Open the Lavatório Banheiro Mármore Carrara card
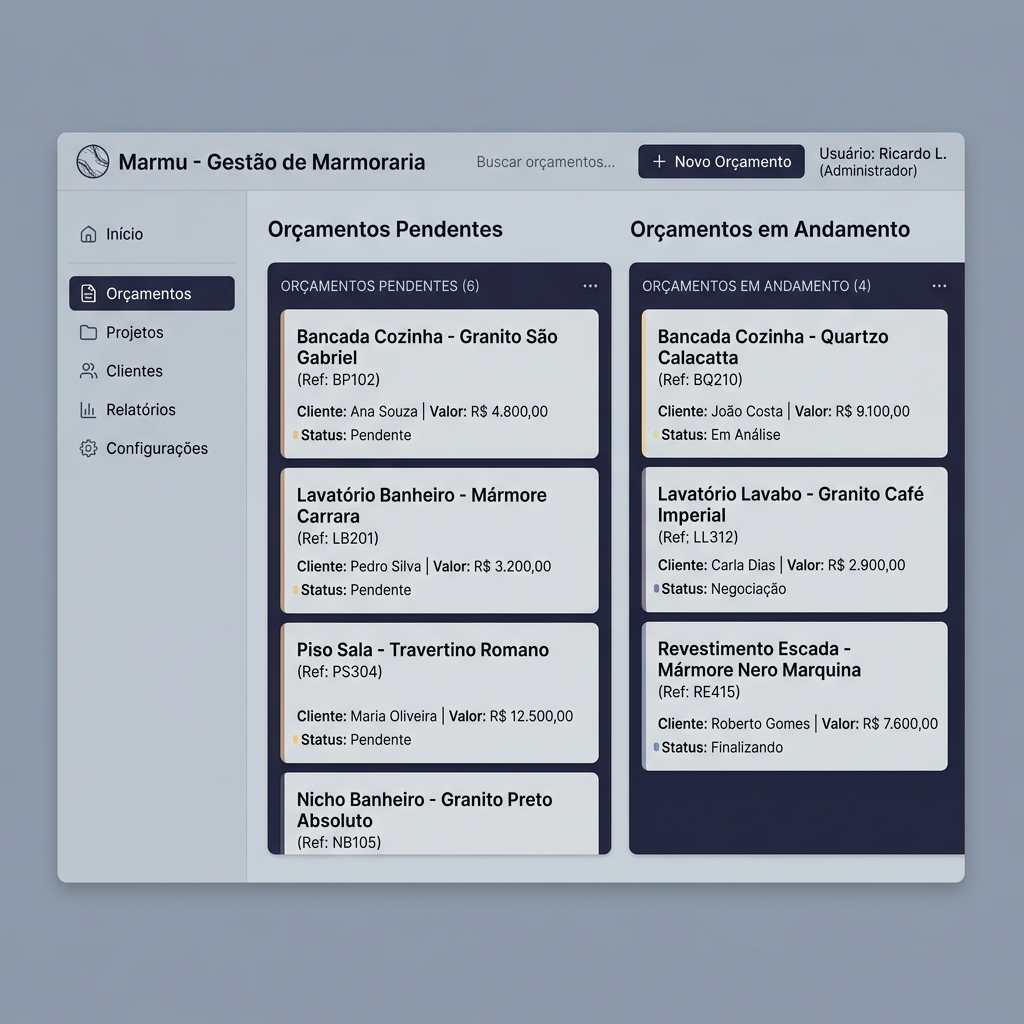 tap(440, 540)
